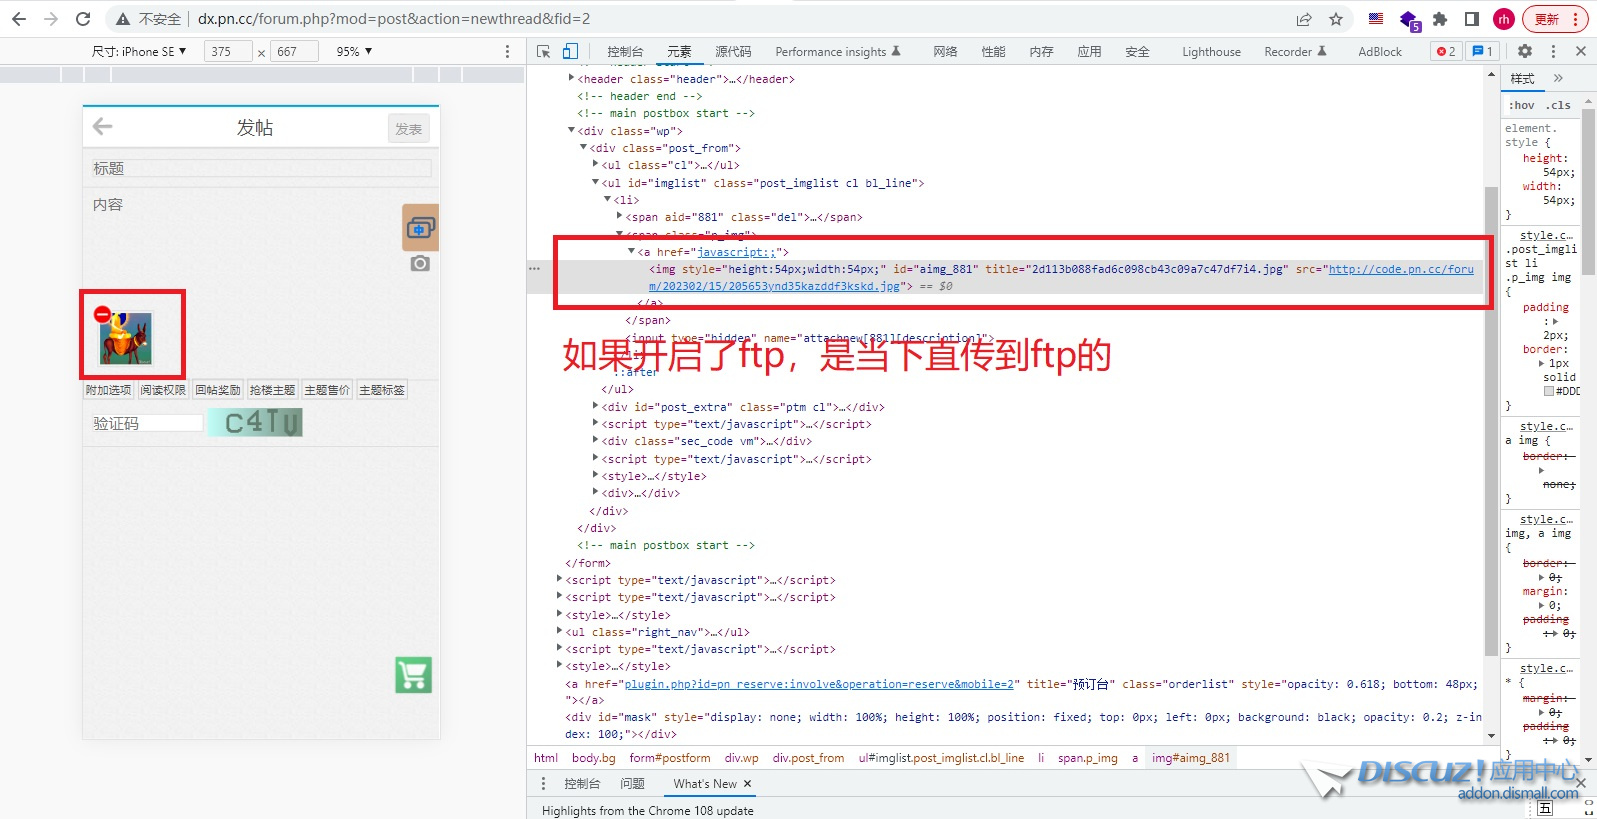Click the 标题 title input field
The width and height of the screenshot is (1597, 819).
pos(262,168)
